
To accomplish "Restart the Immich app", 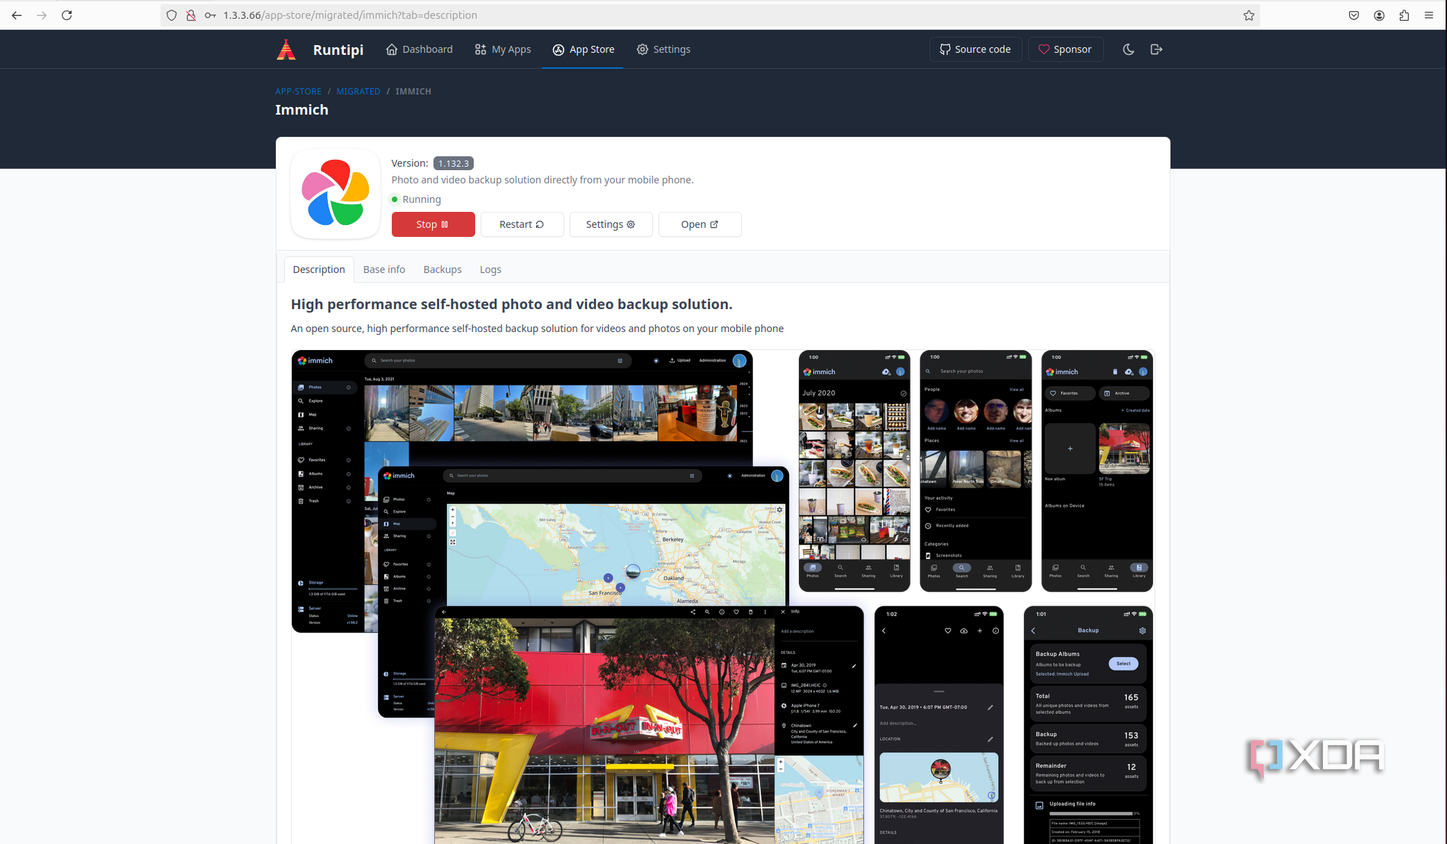I will point(522,224).
